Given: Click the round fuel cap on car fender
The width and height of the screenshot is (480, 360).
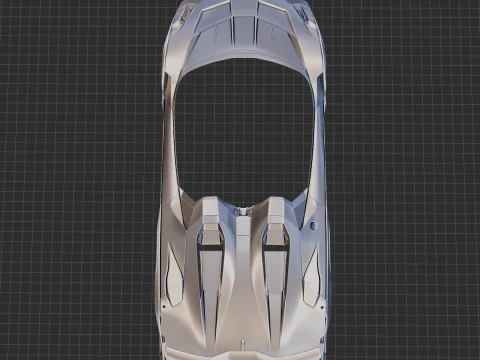Looking at the screenshot, I should 313,225.
